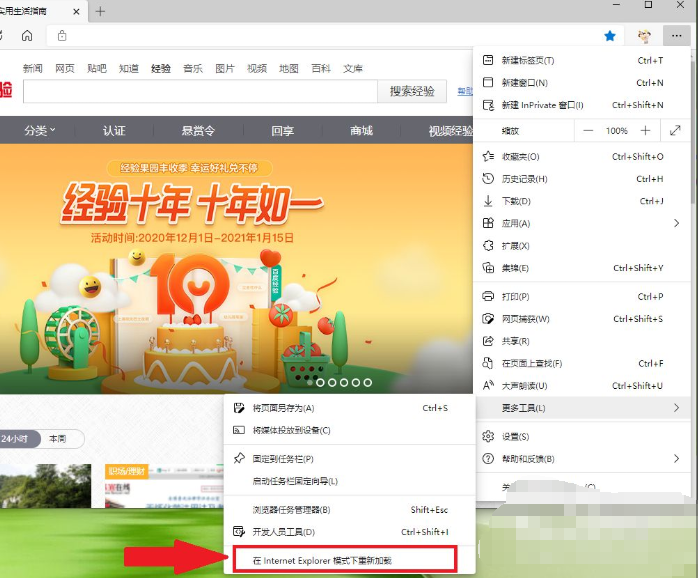Open the 图片 nav link
698x578 pixels.
point(225,69)
